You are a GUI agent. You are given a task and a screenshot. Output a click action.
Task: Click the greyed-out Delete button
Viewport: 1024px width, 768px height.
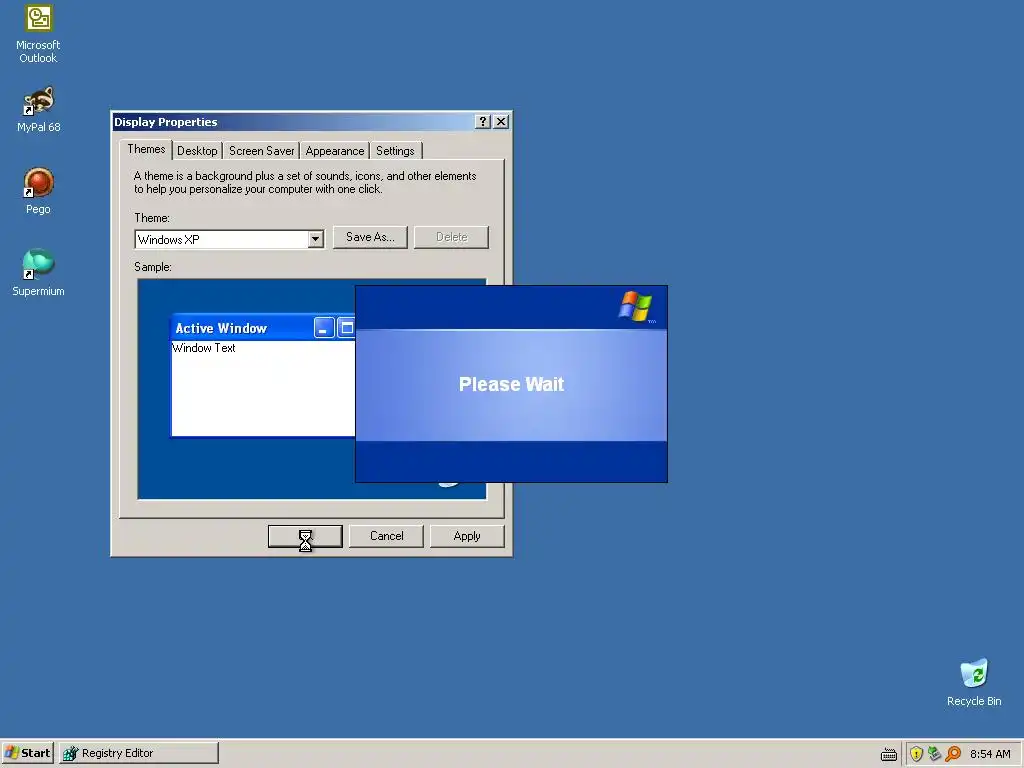451,237
